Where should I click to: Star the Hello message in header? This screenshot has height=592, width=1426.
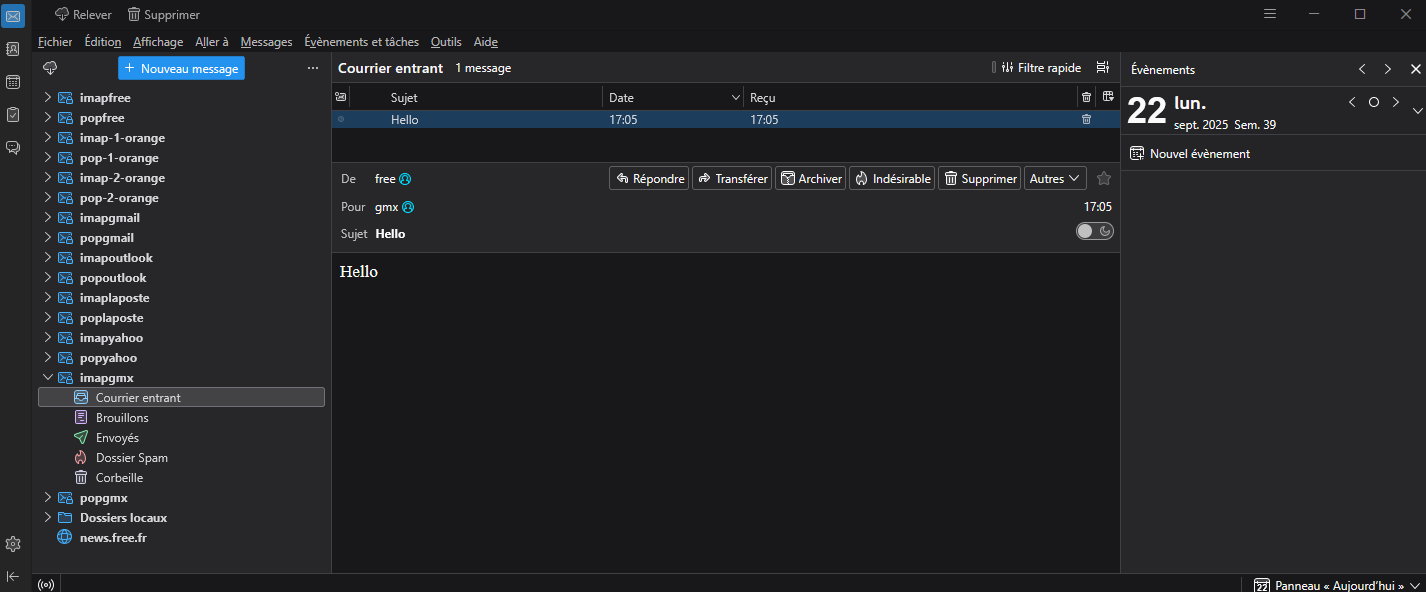click(x=1104, y=179)
